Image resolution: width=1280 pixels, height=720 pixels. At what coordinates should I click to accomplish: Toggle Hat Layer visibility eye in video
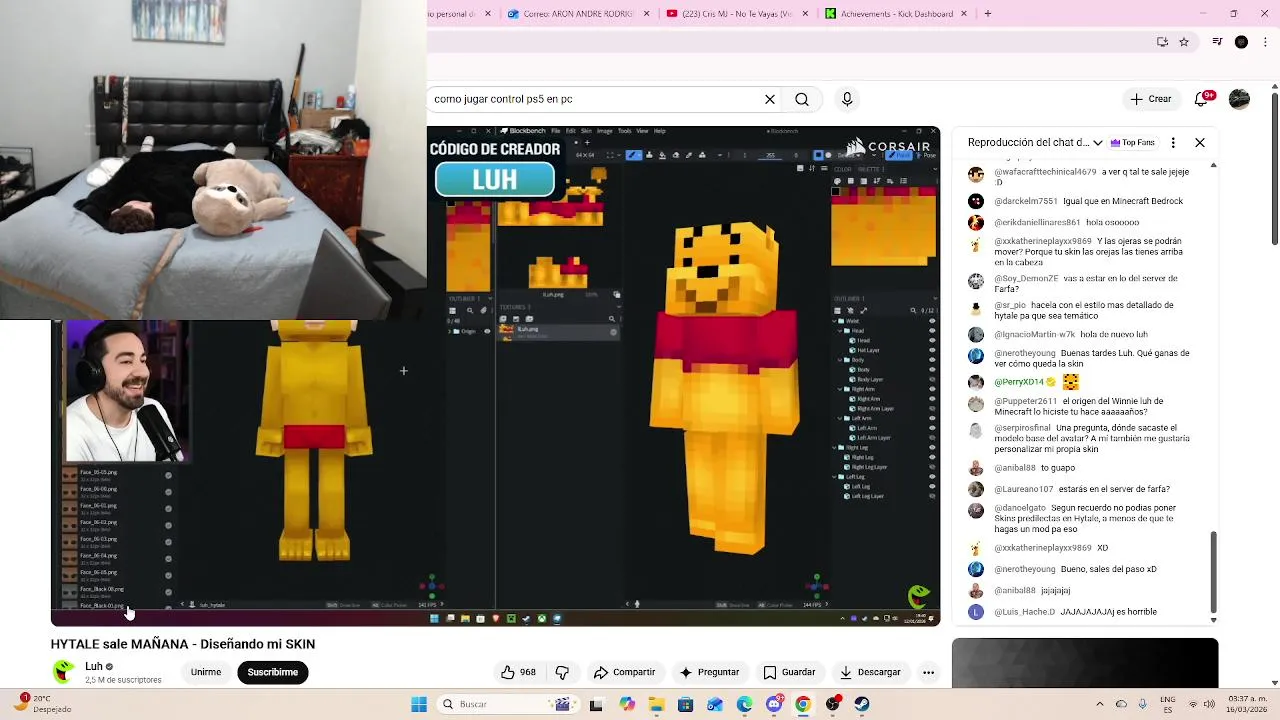932,350
